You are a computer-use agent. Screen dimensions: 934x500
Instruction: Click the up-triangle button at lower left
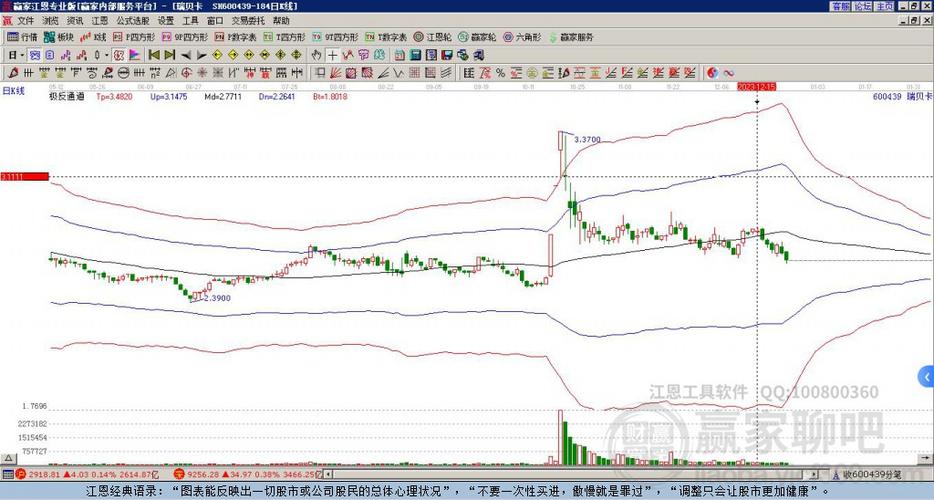(x=8, y=459)
